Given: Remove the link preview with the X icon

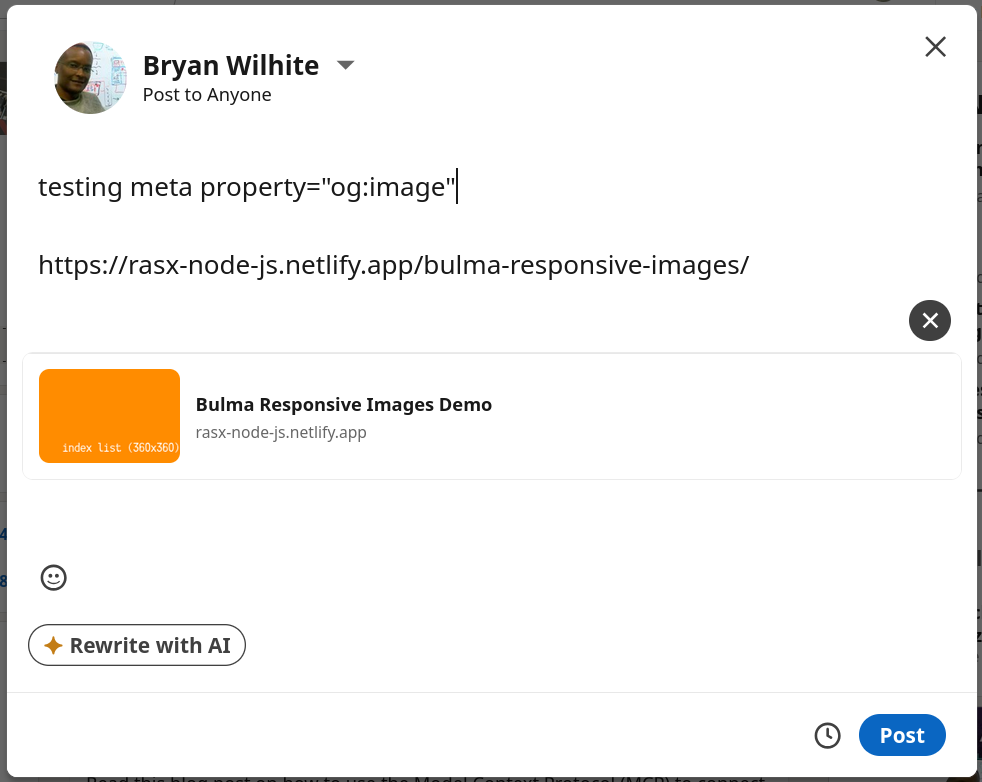Looking at the screenshot, I should pyautogui.click(x=929, y=320).
